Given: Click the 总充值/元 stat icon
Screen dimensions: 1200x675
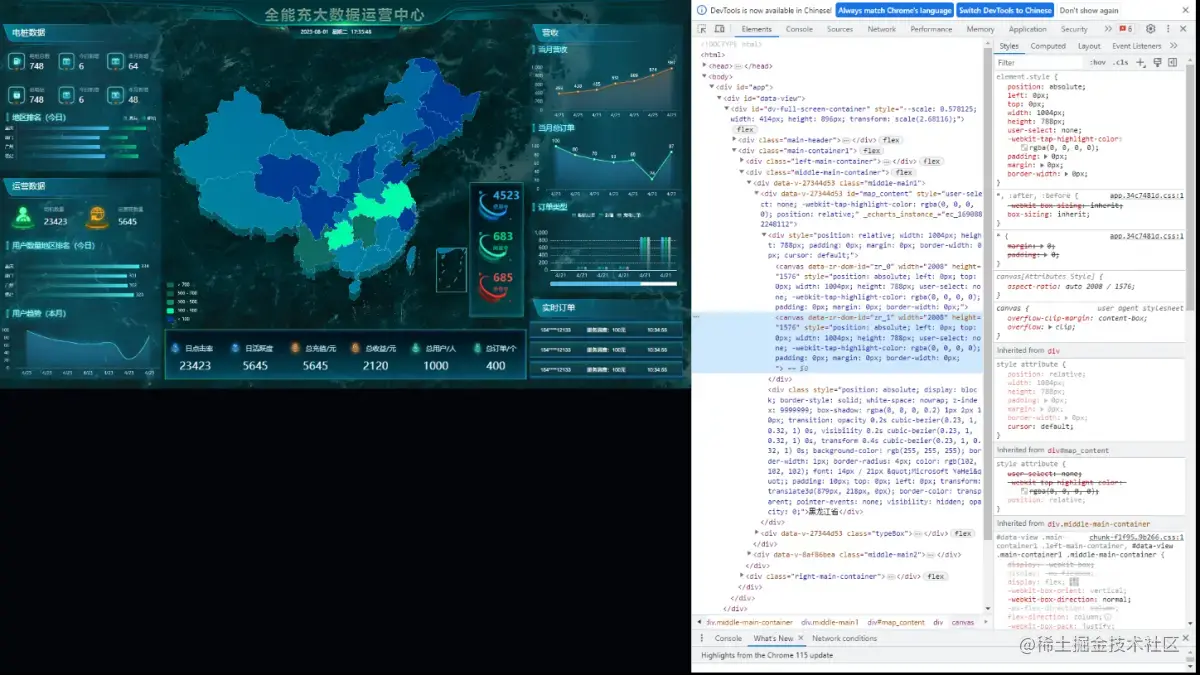Looking at the screenshot, I should click(x=294, y=348).
